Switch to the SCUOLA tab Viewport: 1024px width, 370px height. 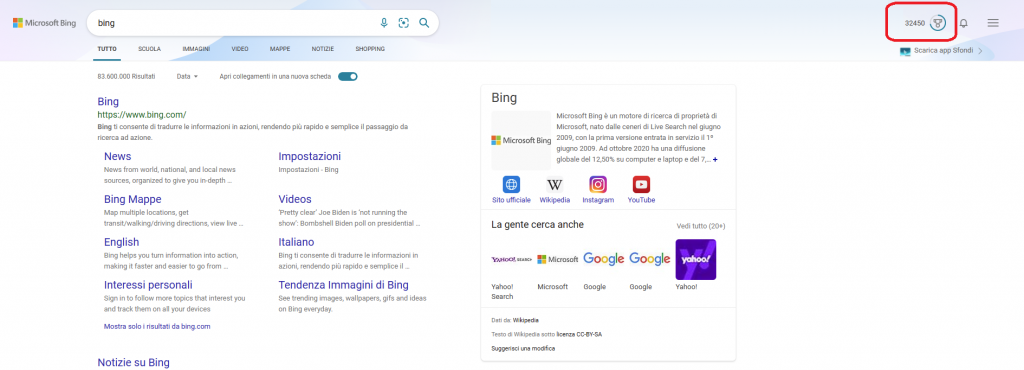(x=150, y=49)
